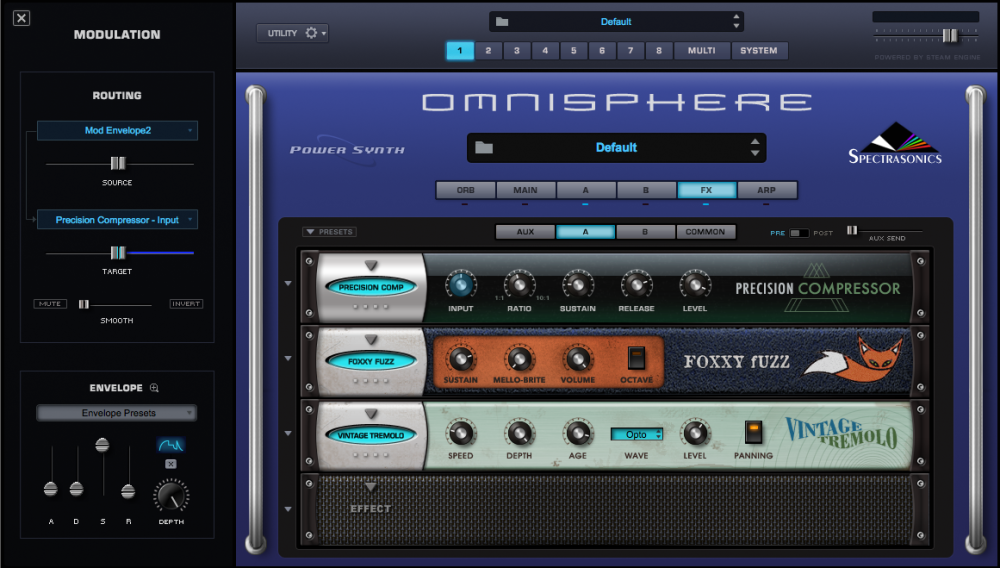Open Precision Compressor - Input target dropdown
Screen dimensions: 1000x568
(117, 220)
